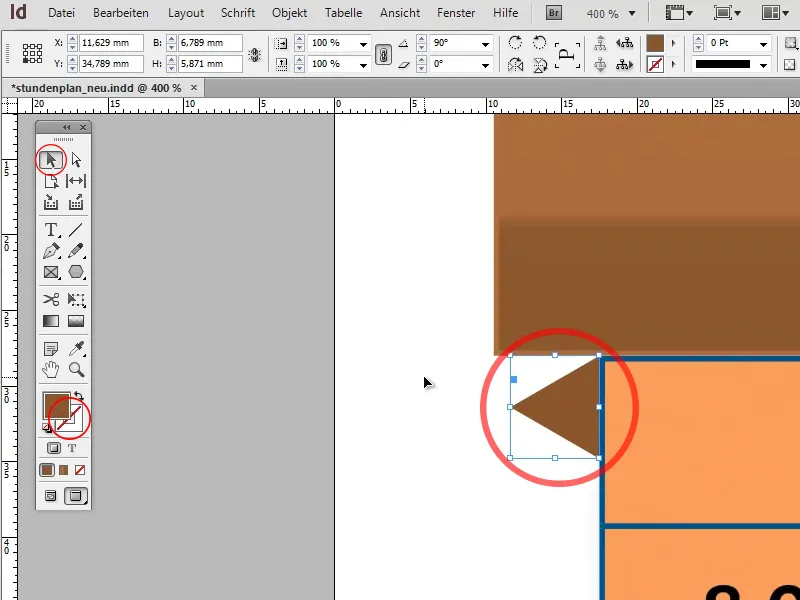Open the Layout menu
This screenshot has width=800, height=600.
pyautogui.click(x=186, y=13)
